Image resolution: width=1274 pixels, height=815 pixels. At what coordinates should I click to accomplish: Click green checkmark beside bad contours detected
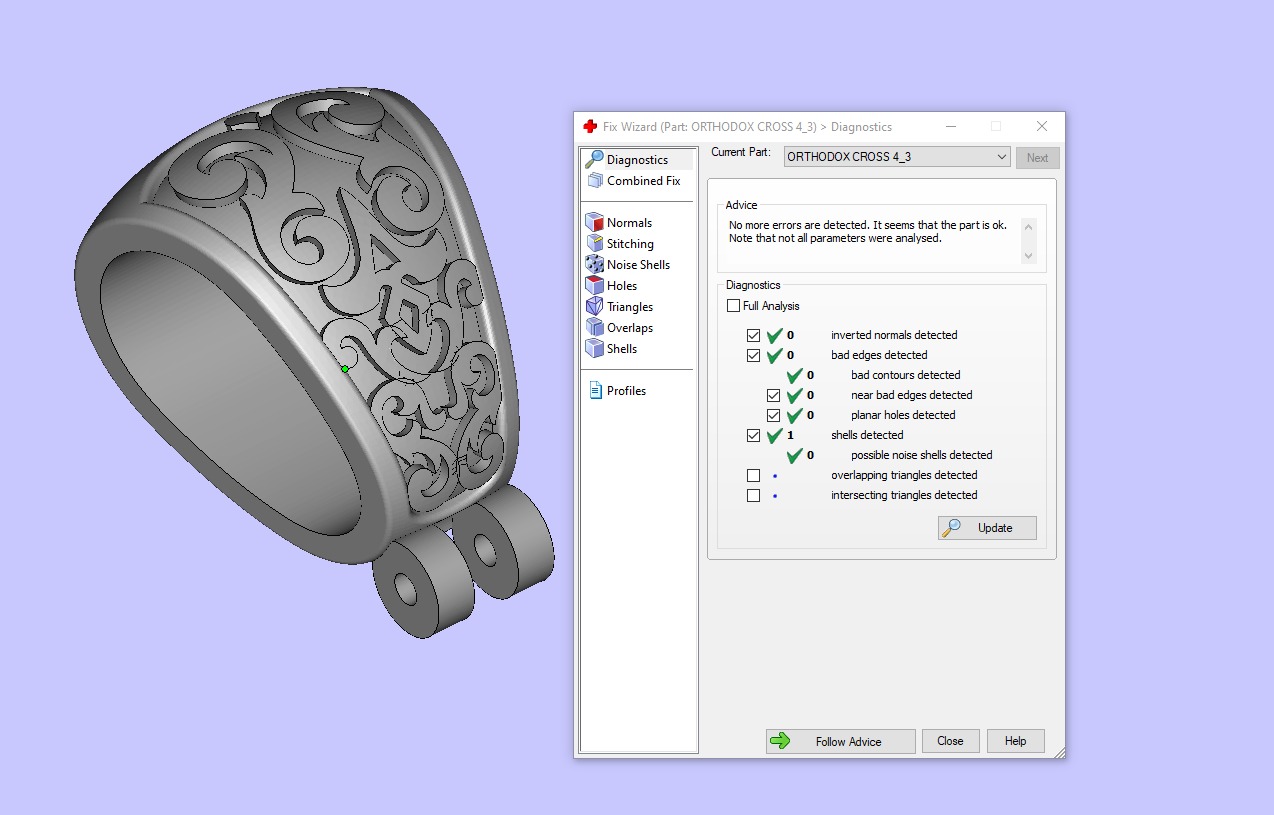point(795,375)
